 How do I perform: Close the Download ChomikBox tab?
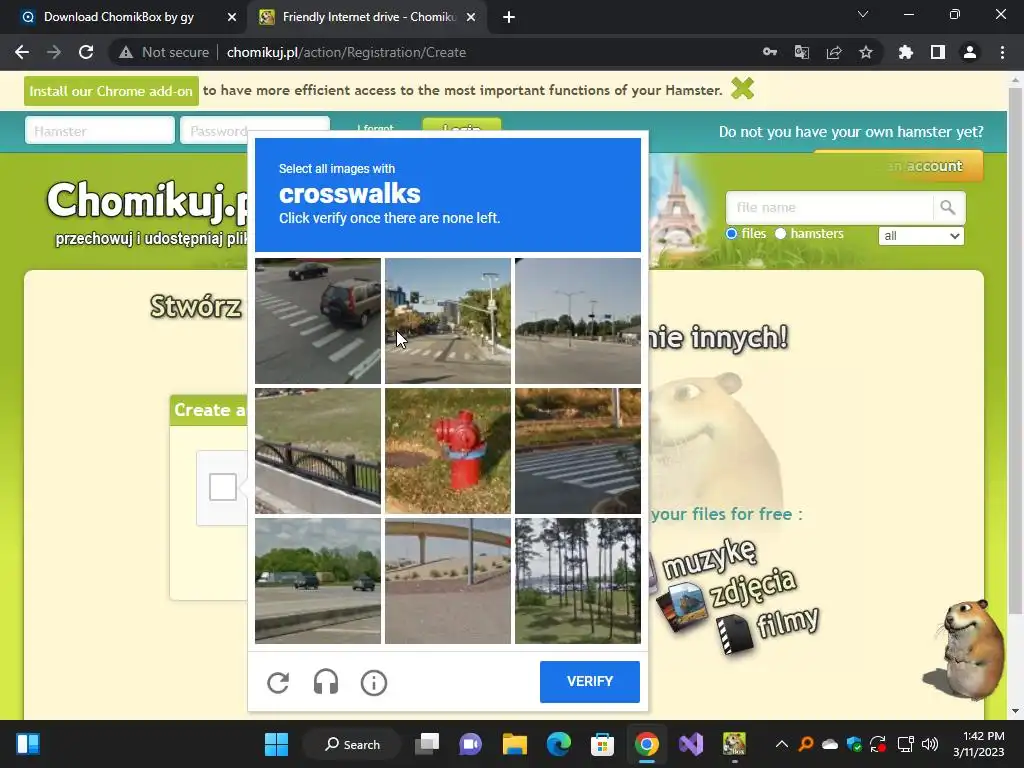232,18
